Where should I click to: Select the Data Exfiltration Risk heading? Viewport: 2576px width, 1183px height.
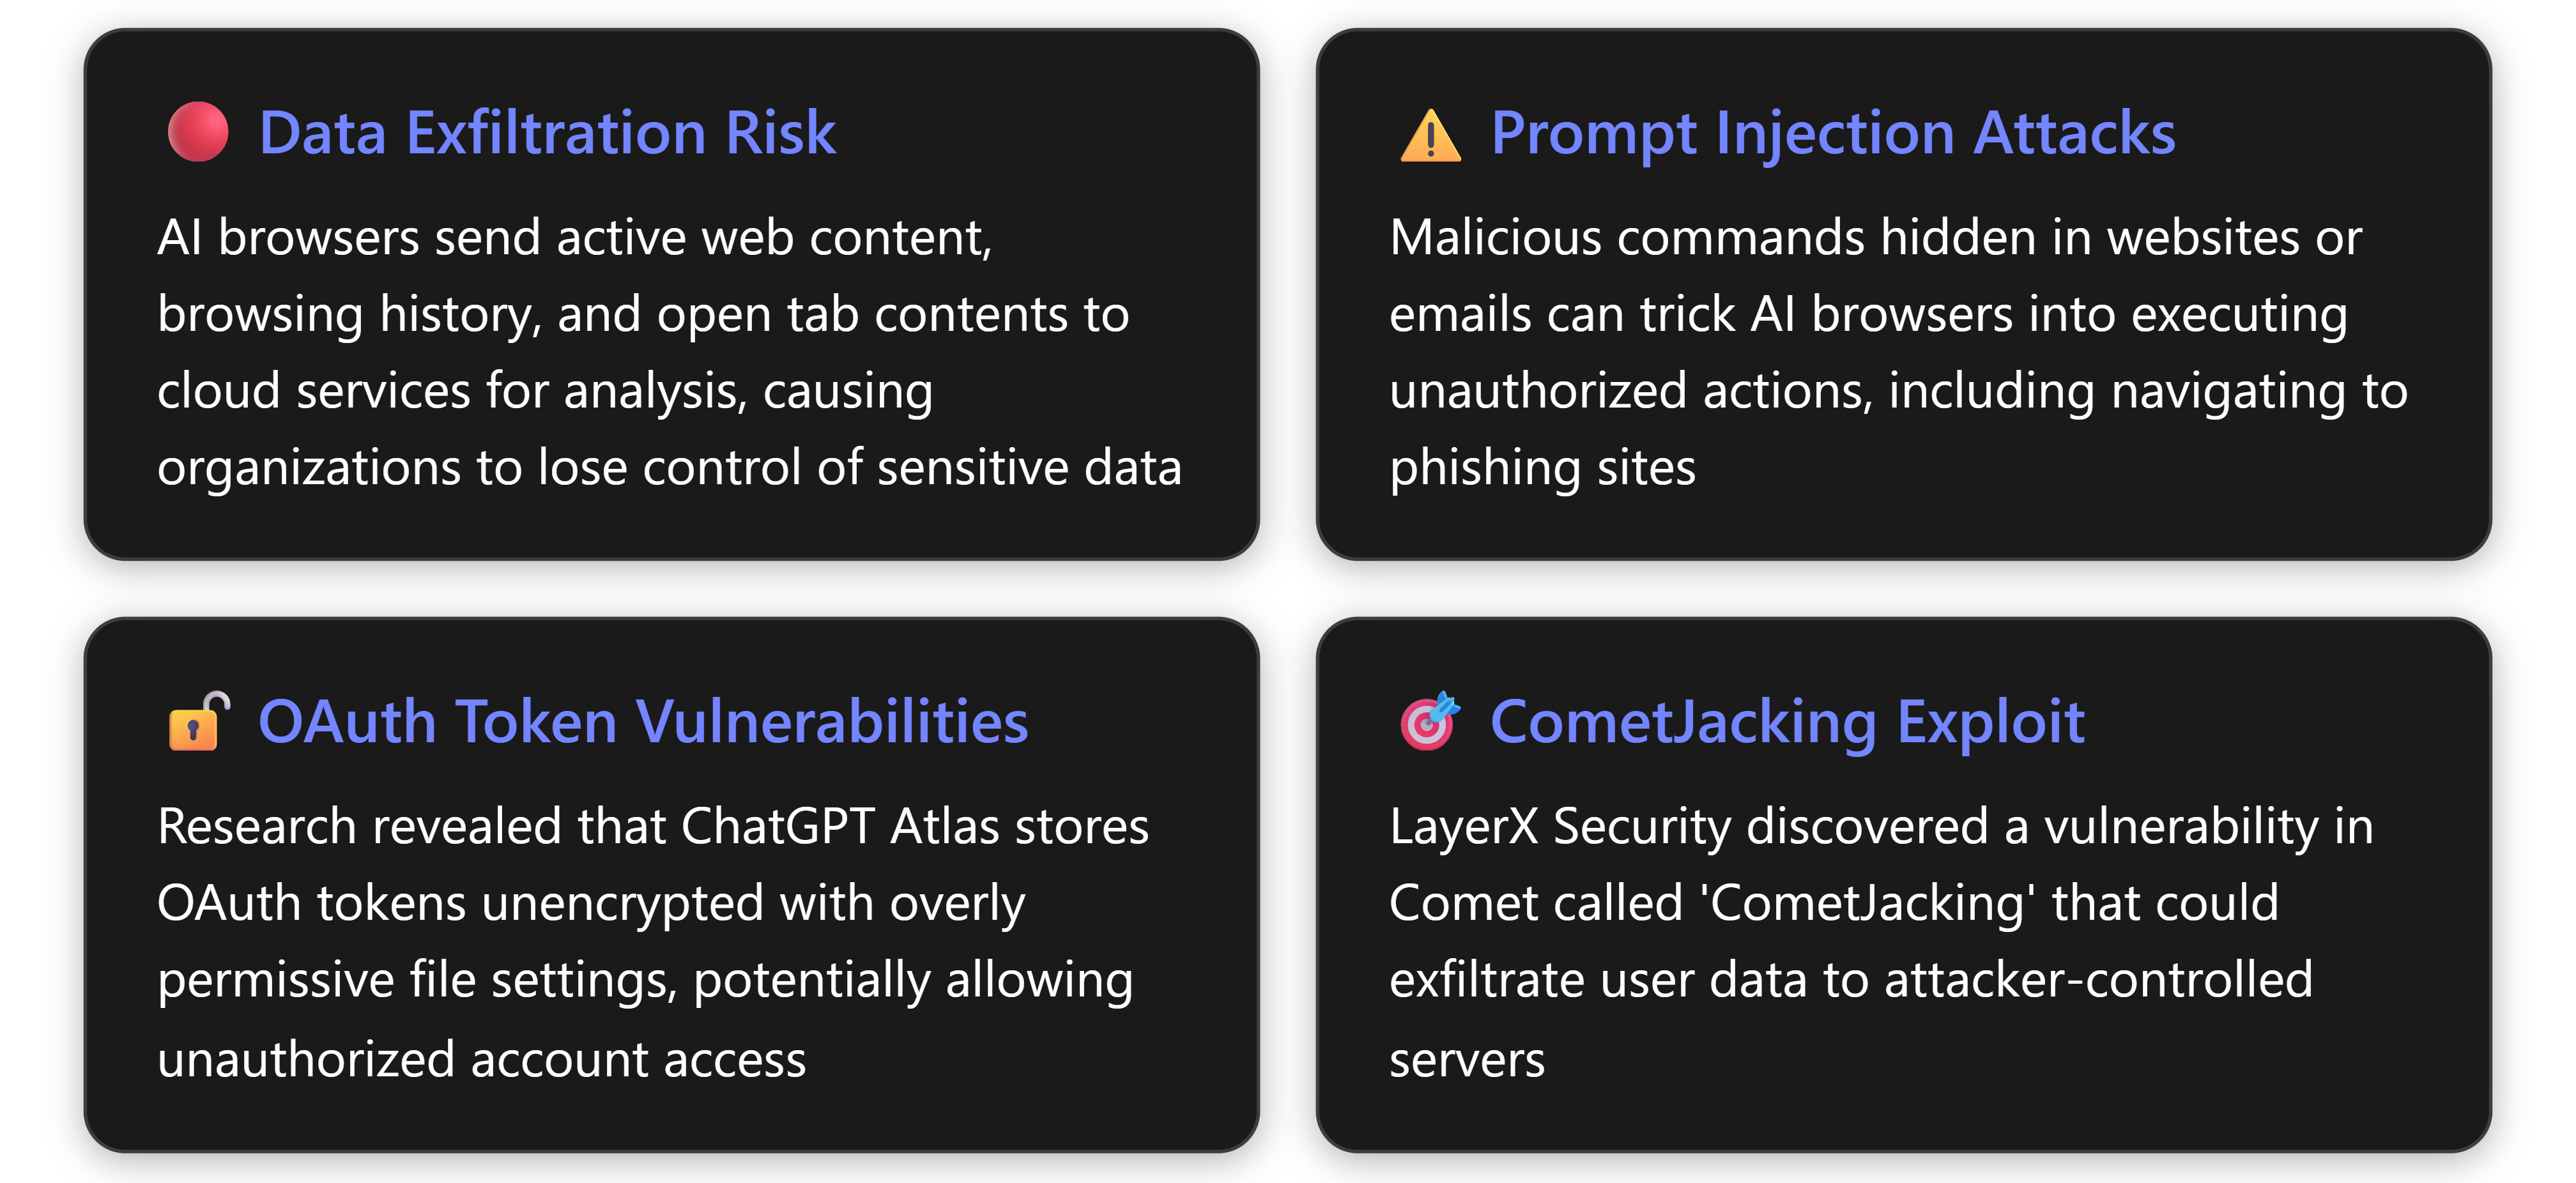(x=546, y=133)
